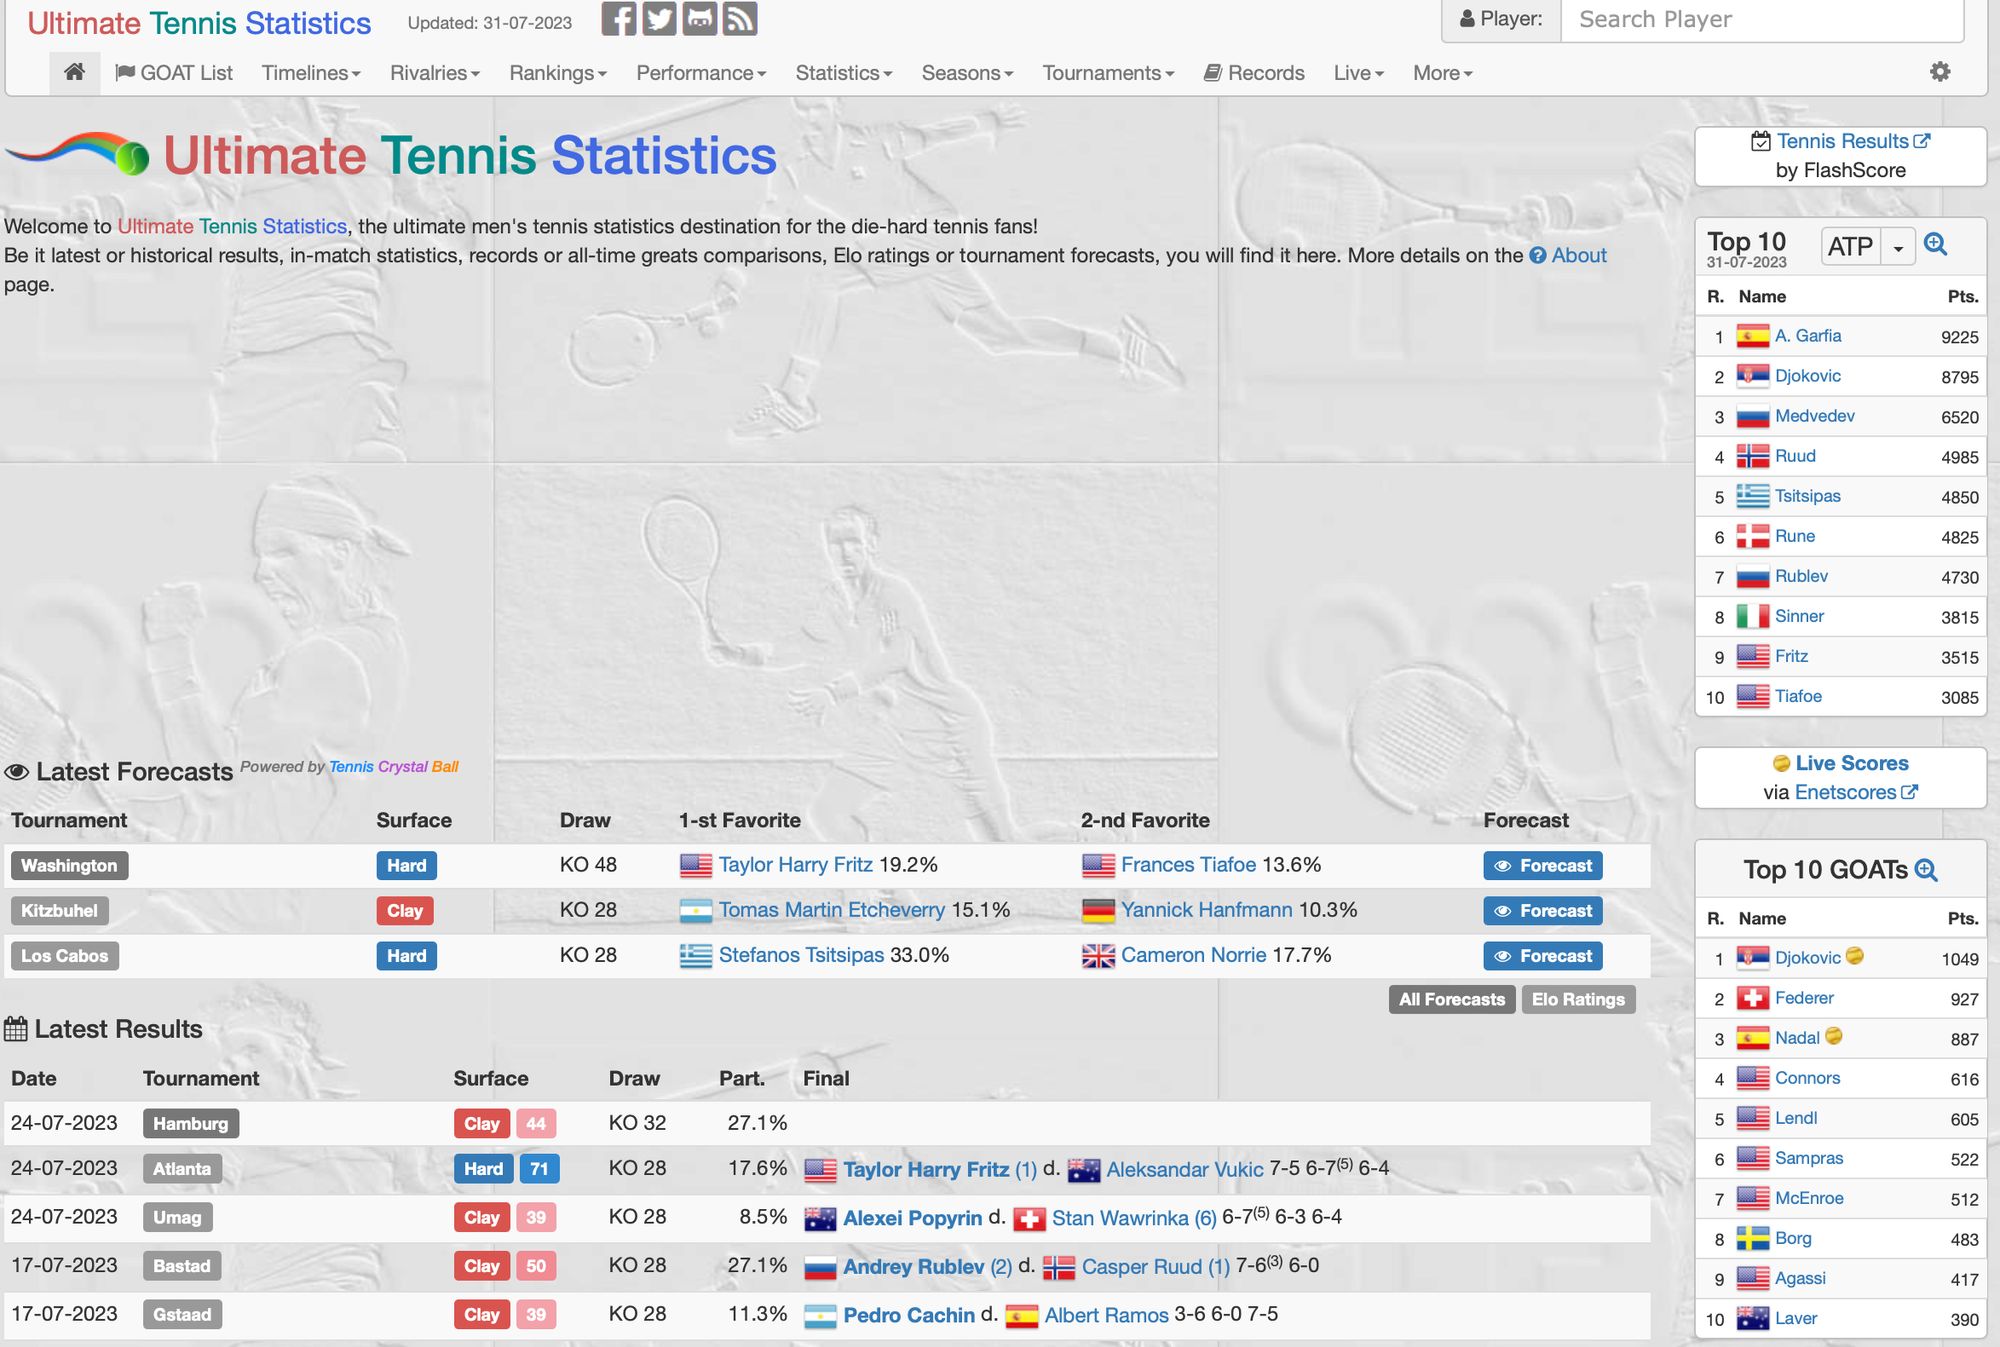Click the Search Player input field
Image resolution: width=2000 pixels, height=1347 pixels.
(1761, 20)
